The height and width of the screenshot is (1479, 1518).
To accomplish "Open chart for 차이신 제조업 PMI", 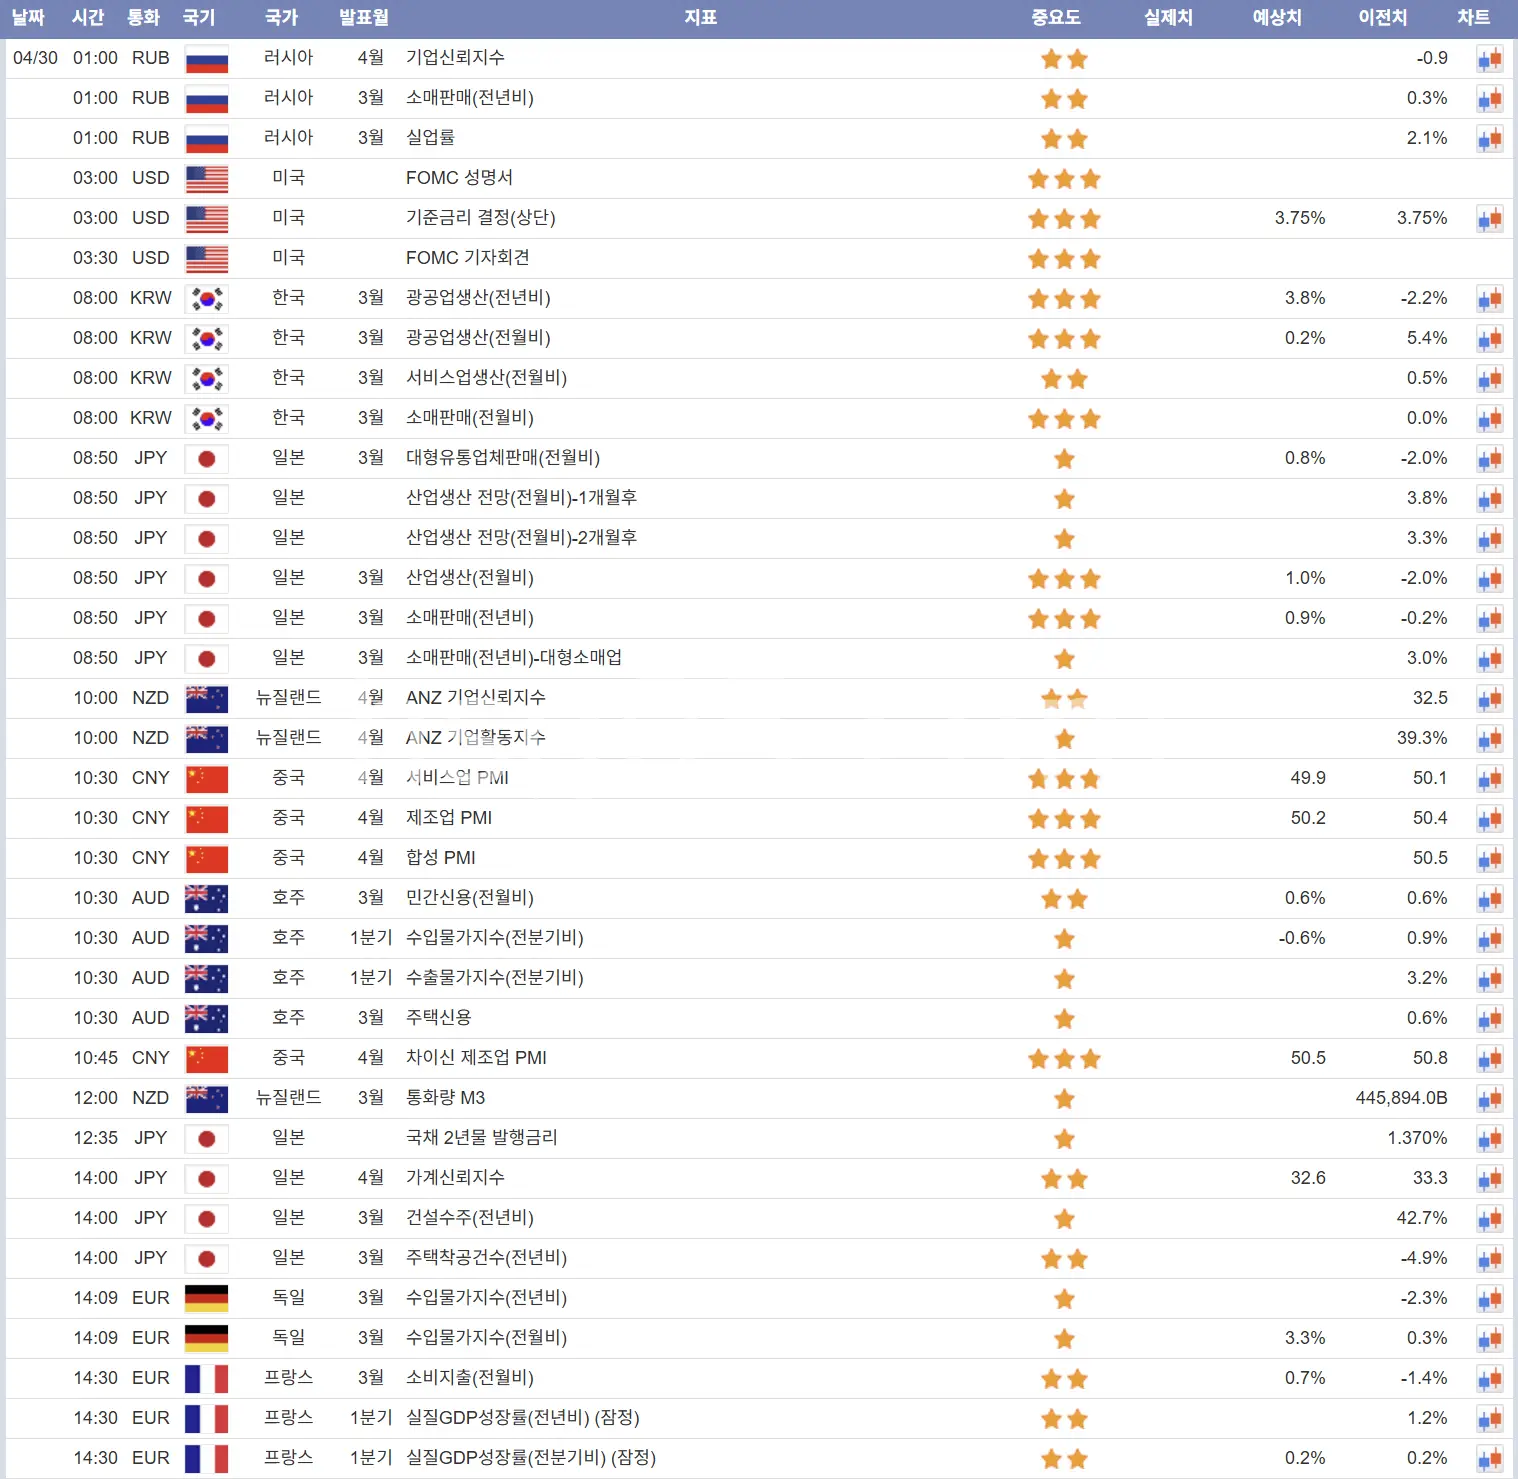I will click(x=1489, y=1059).
